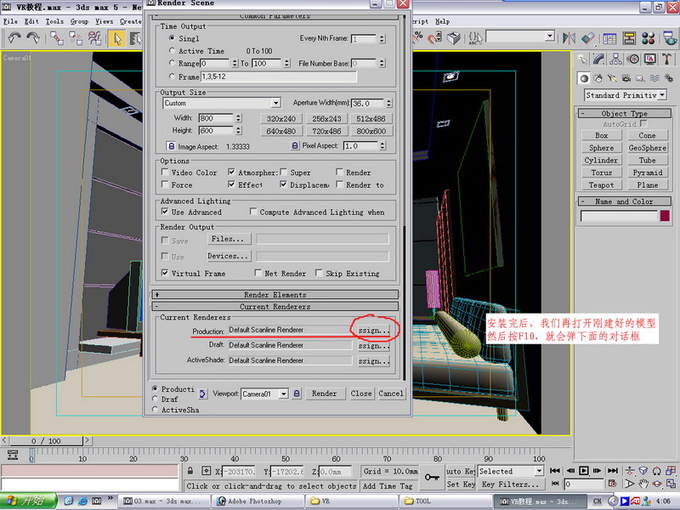Click the Render button
The image size is (680, 510).
[x=324, y=393]
